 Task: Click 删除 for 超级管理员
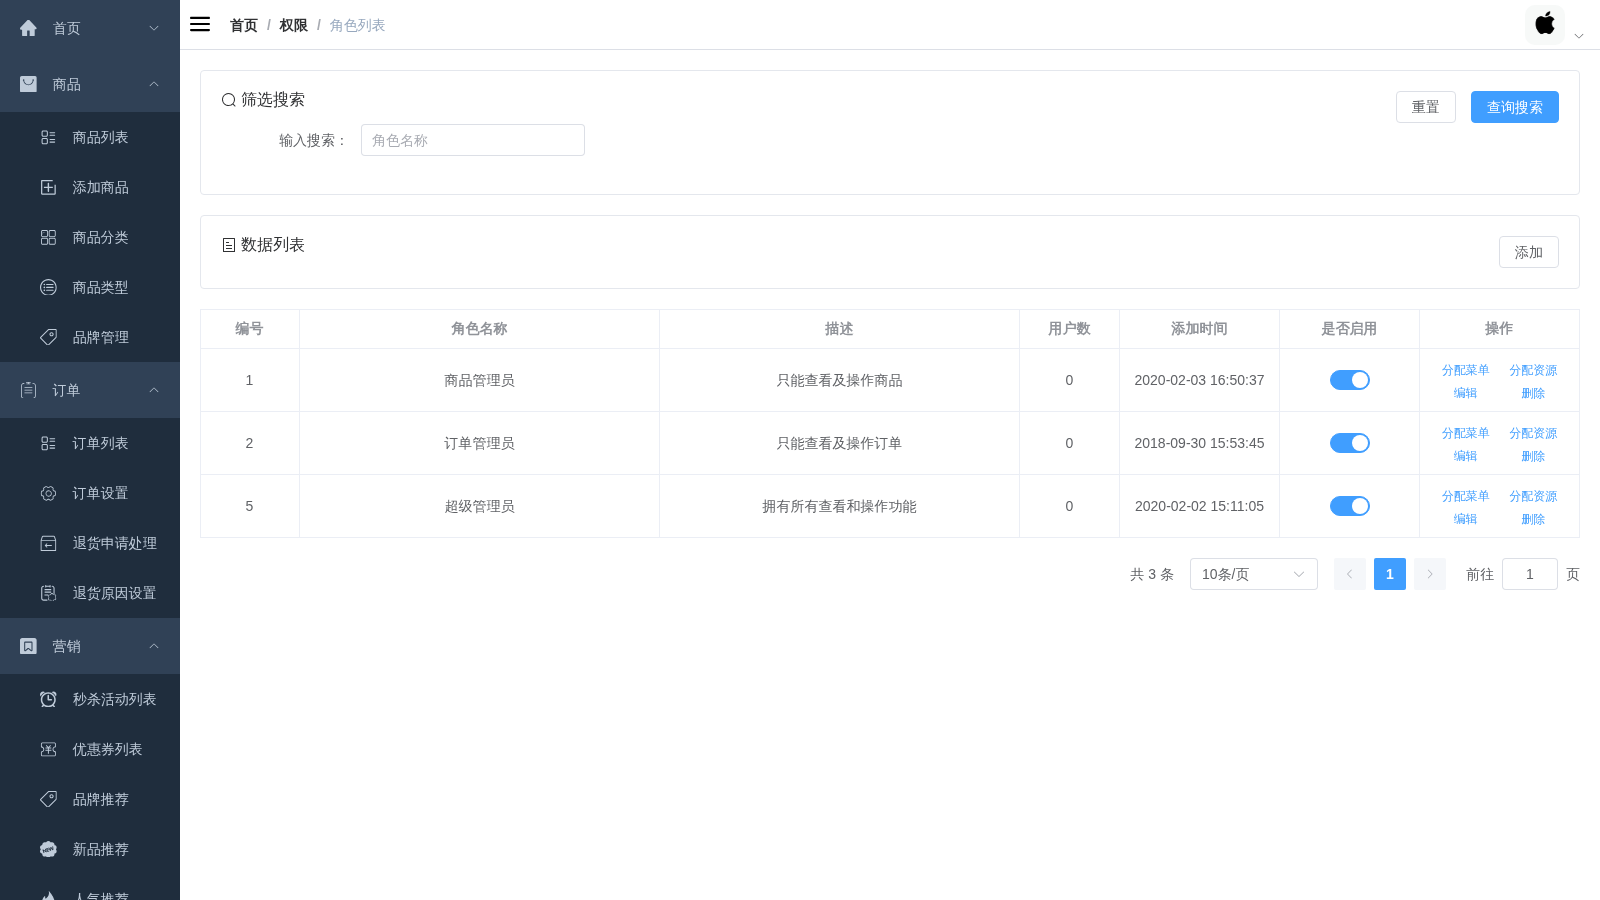[1533, 519]
